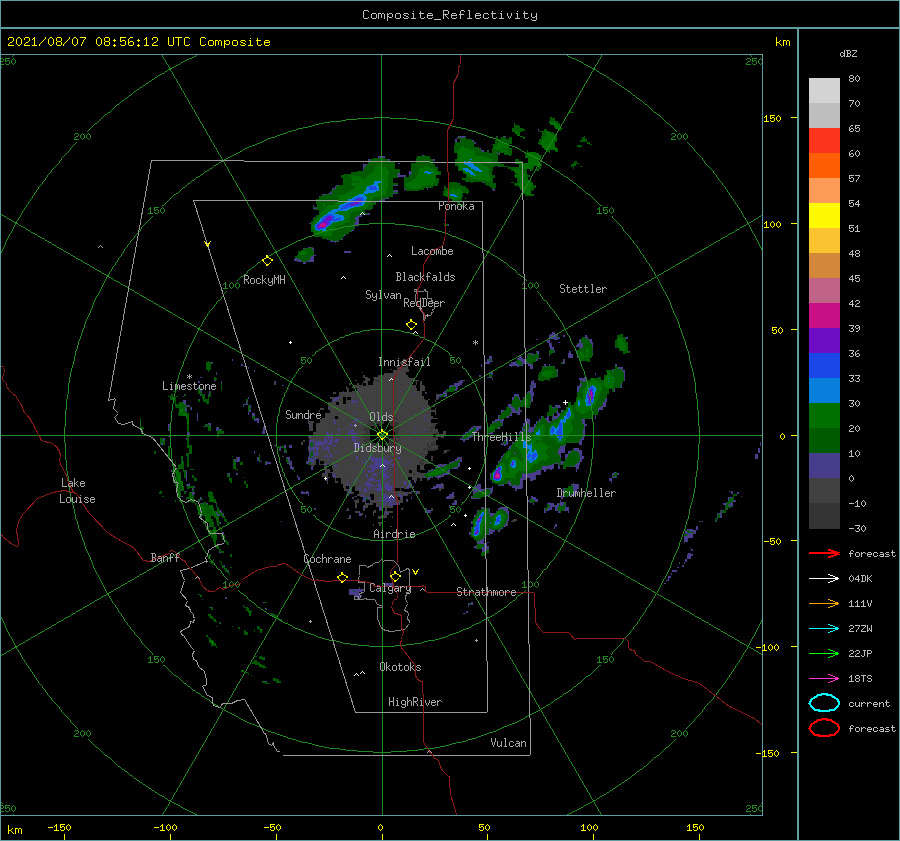Click the RockyMH label
Viewport: 900px width, 841px height.
tap(264, 280)
